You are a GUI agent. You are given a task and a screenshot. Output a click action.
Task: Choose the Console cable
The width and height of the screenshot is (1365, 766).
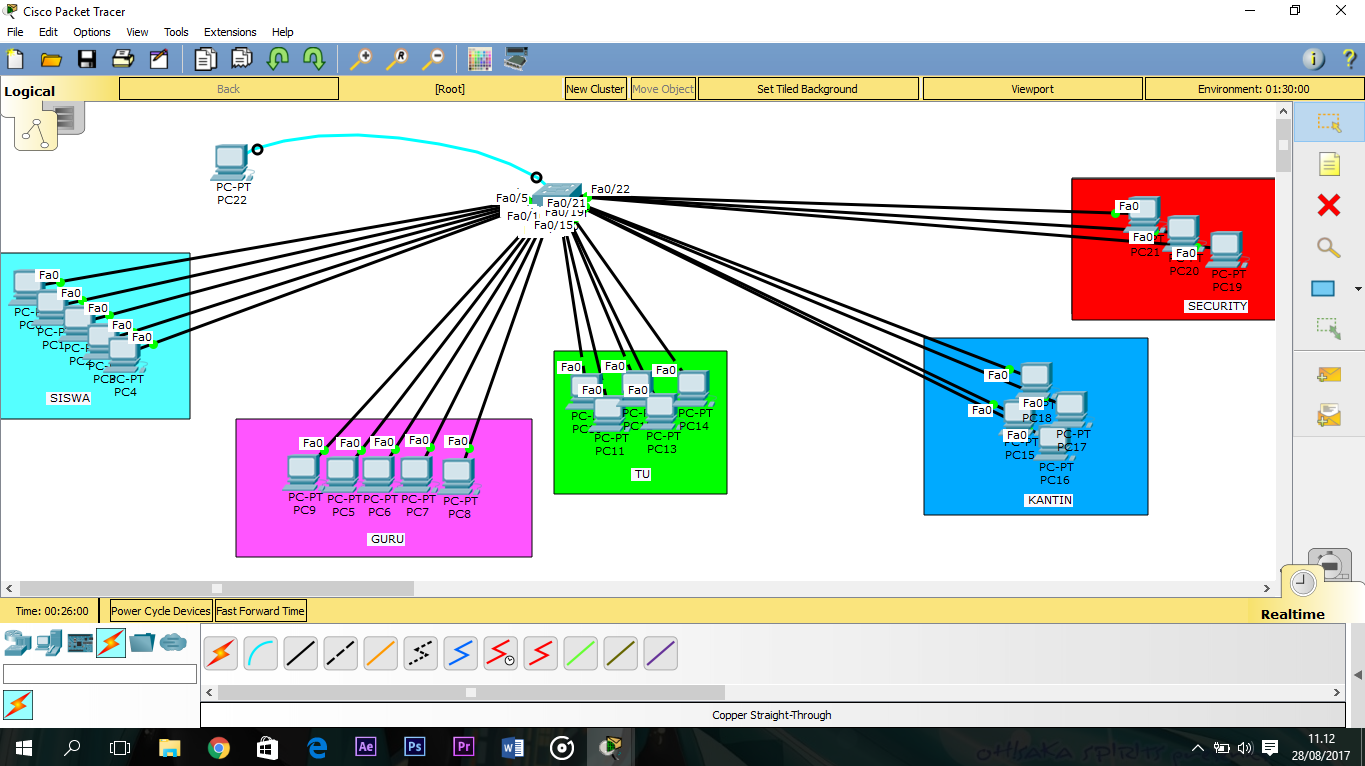coord(261,654)
